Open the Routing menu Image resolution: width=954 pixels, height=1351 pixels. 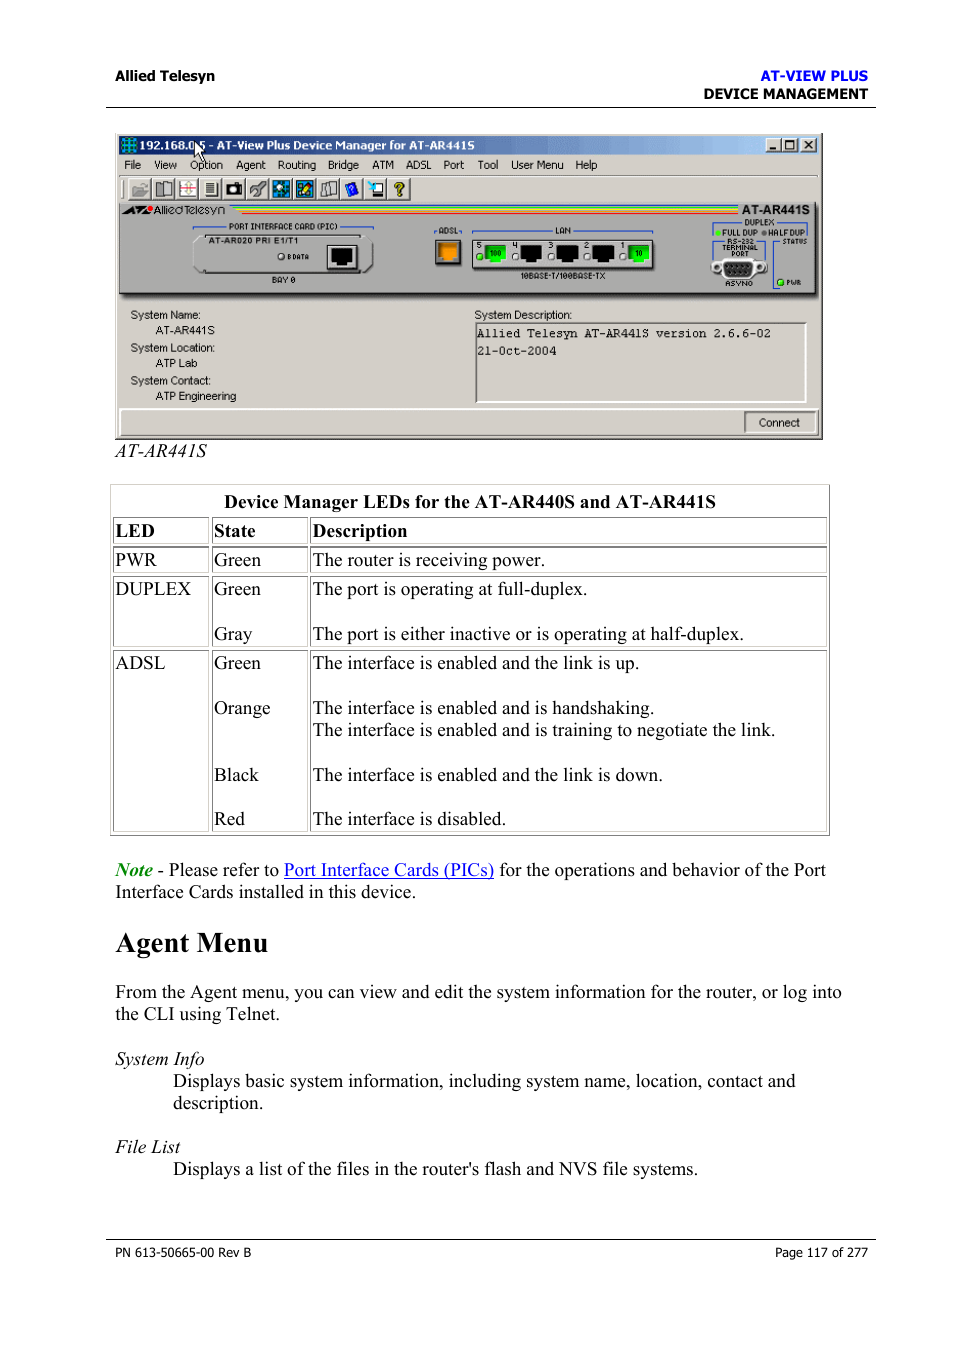click(x=296, y=165)
